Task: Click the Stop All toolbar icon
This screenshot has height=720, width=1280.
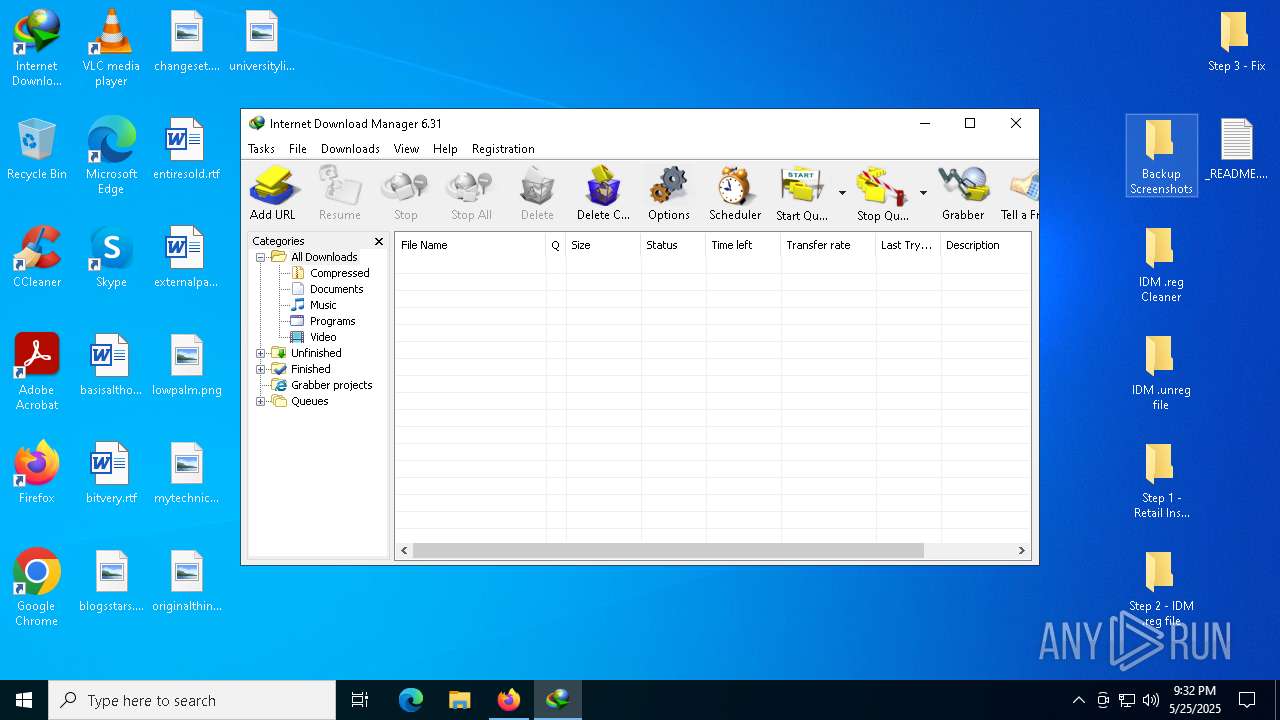Action: click(x=471, y=193)
